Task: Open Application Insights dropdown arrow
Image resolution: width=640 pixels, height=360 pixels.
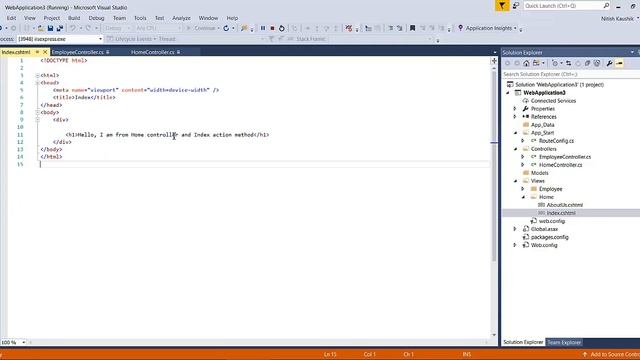Action: pyautogui.click(x=515, y=28)
